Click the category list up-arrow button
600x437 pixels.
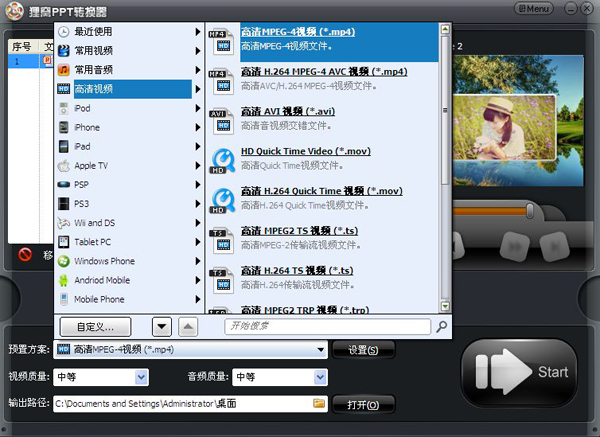[188, 327]
